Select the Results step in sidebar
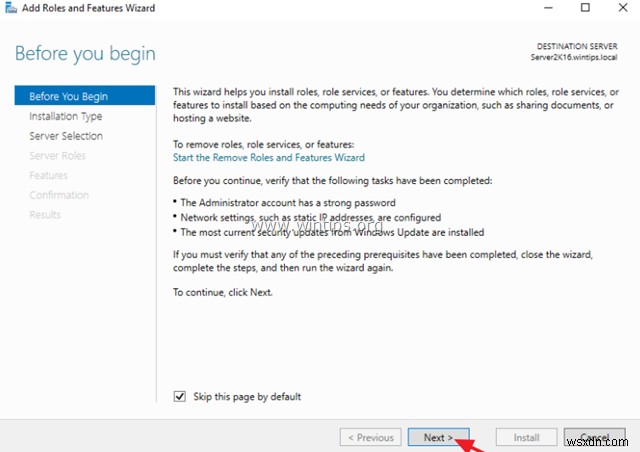Screen dimensions: 640x452 point(45,215)
